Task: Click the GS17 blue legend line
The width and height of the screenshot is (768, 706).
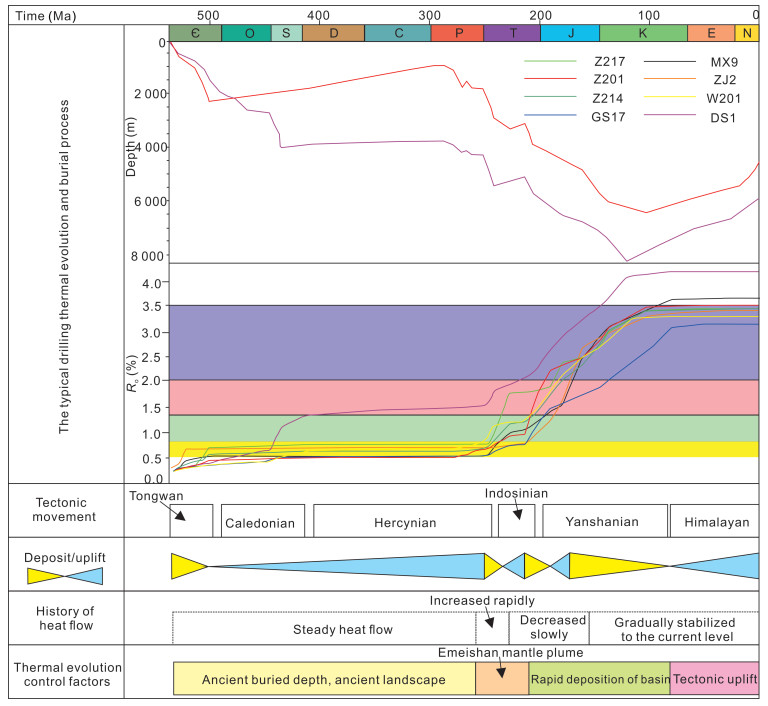Action: 551,116
